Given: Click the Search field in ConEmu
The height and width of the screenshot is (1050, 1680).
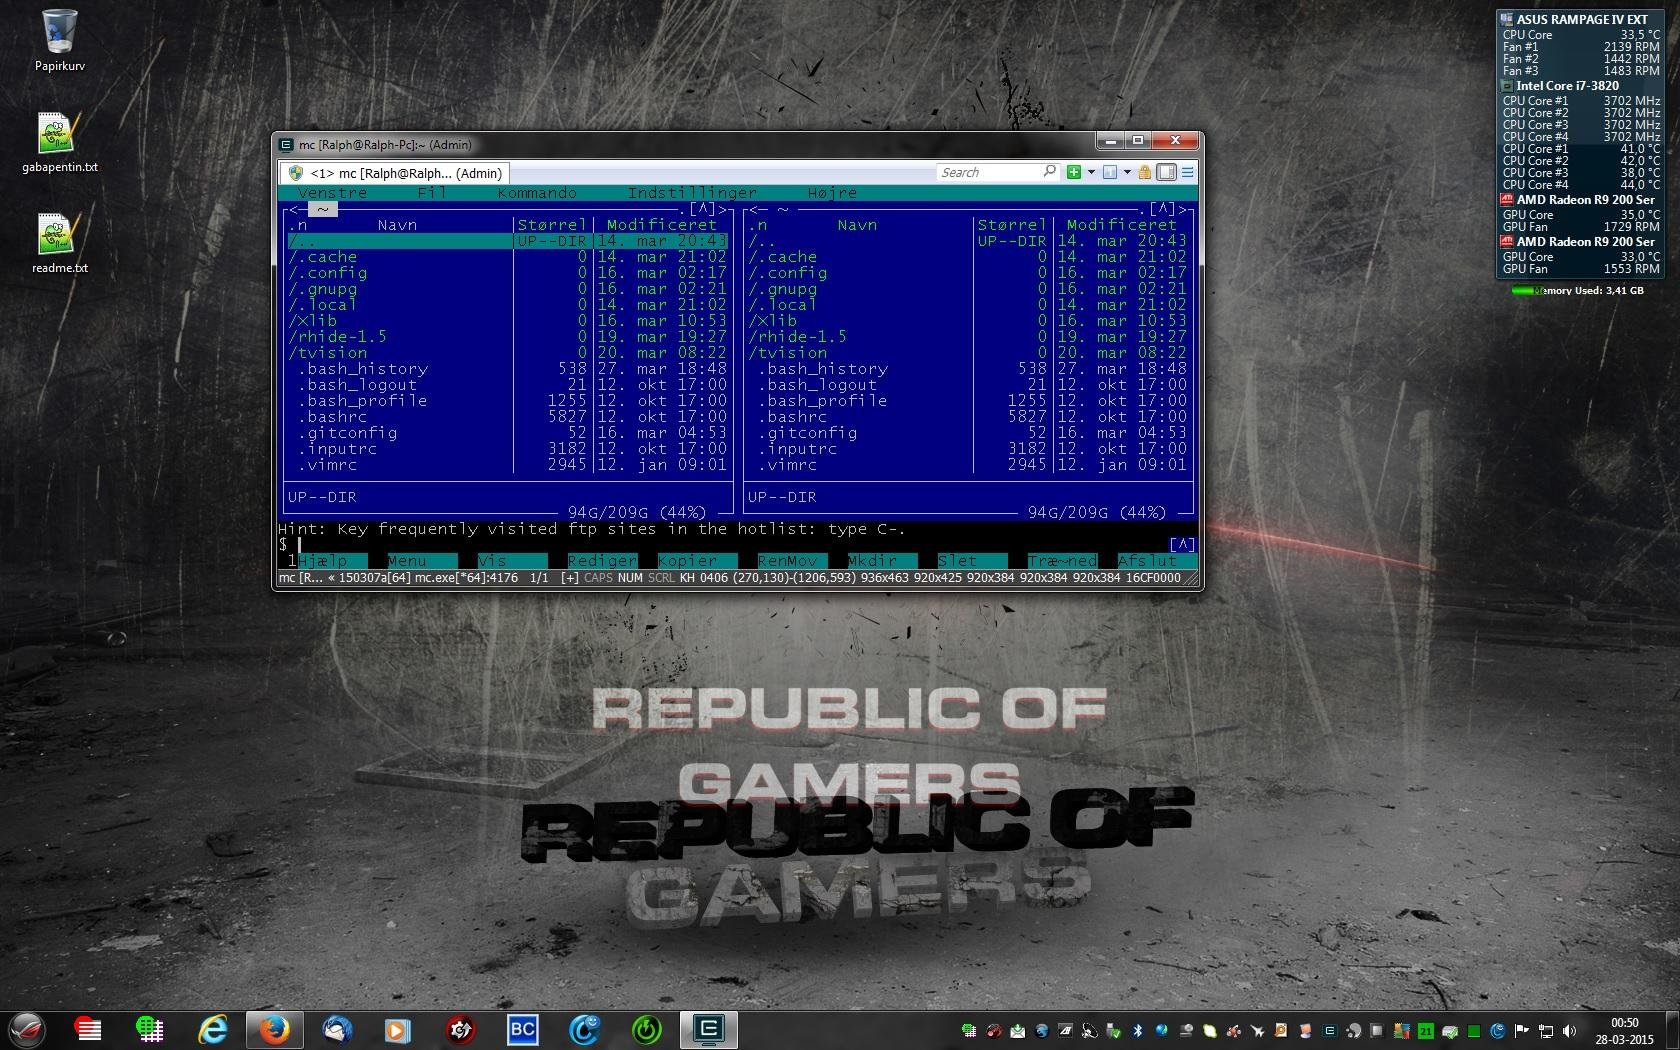Looking at the screenshot, I should pyautogui.click(x=990, y=172).
